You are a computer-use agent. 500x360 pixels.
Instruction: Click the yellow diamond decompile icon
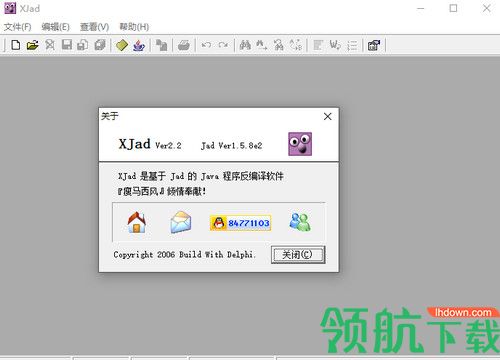click(x=122, y=45)
